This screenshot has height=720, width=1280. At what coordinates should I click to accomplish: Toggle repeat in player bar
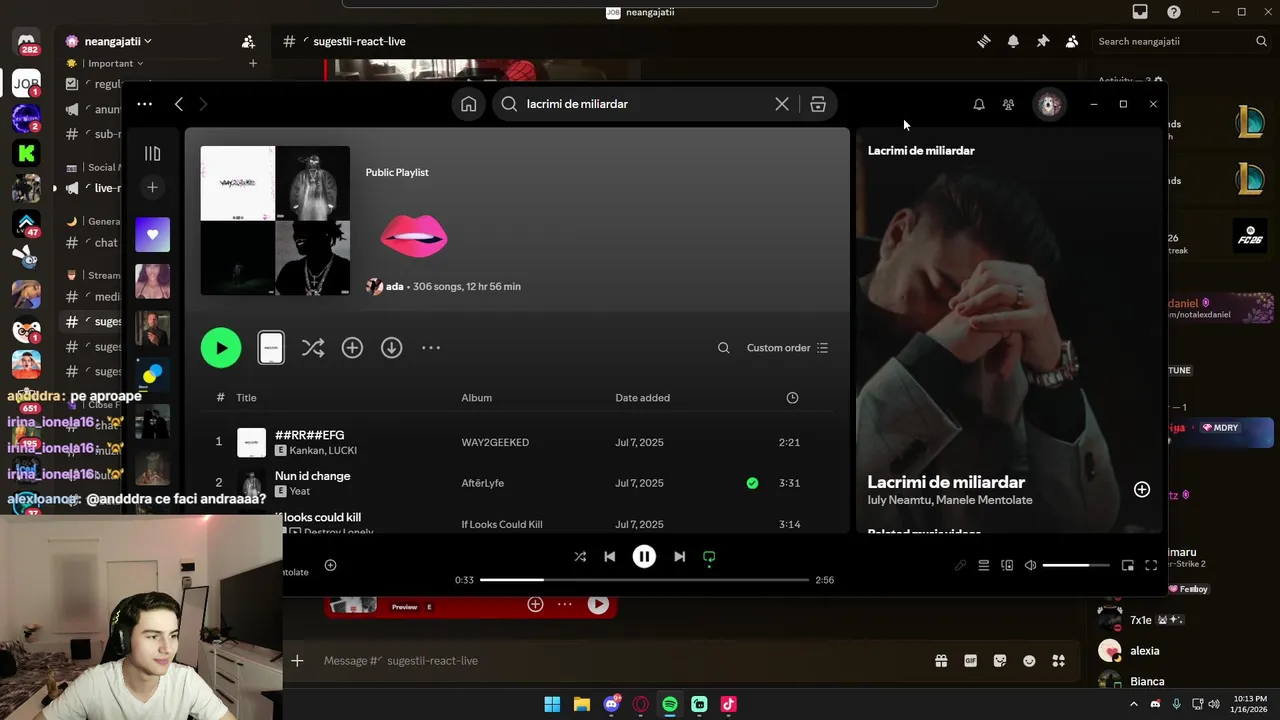pos(709,557)
